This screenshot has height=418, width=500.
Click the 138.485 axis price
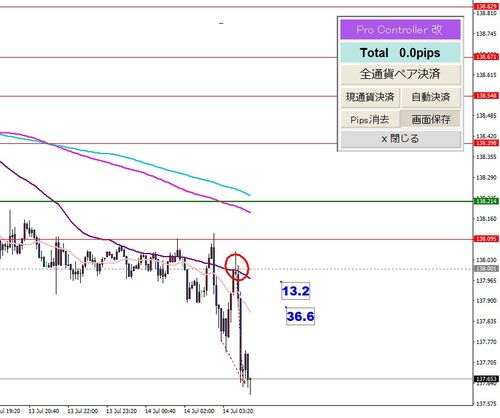tap(486, 116)
